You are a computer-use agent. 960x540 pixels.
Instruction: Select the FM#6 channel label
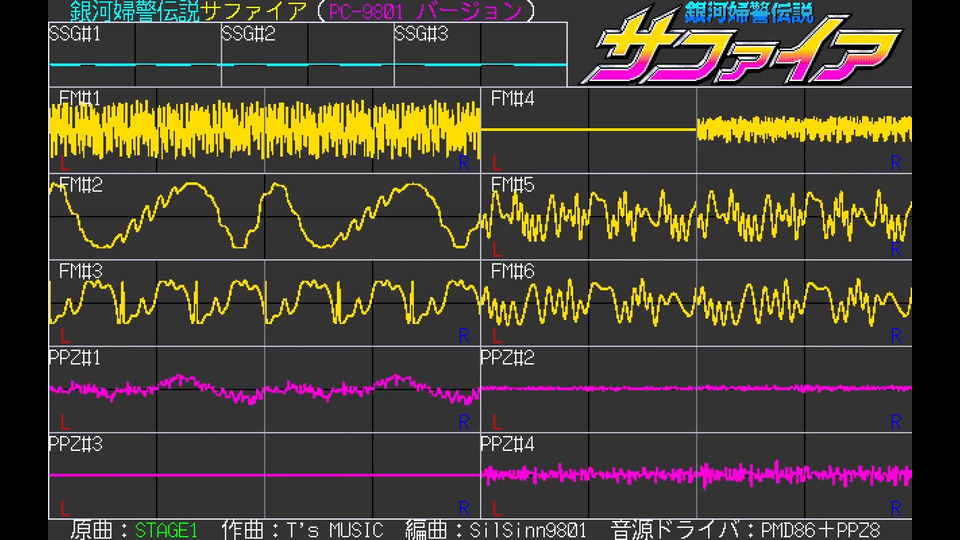[512, 271]
